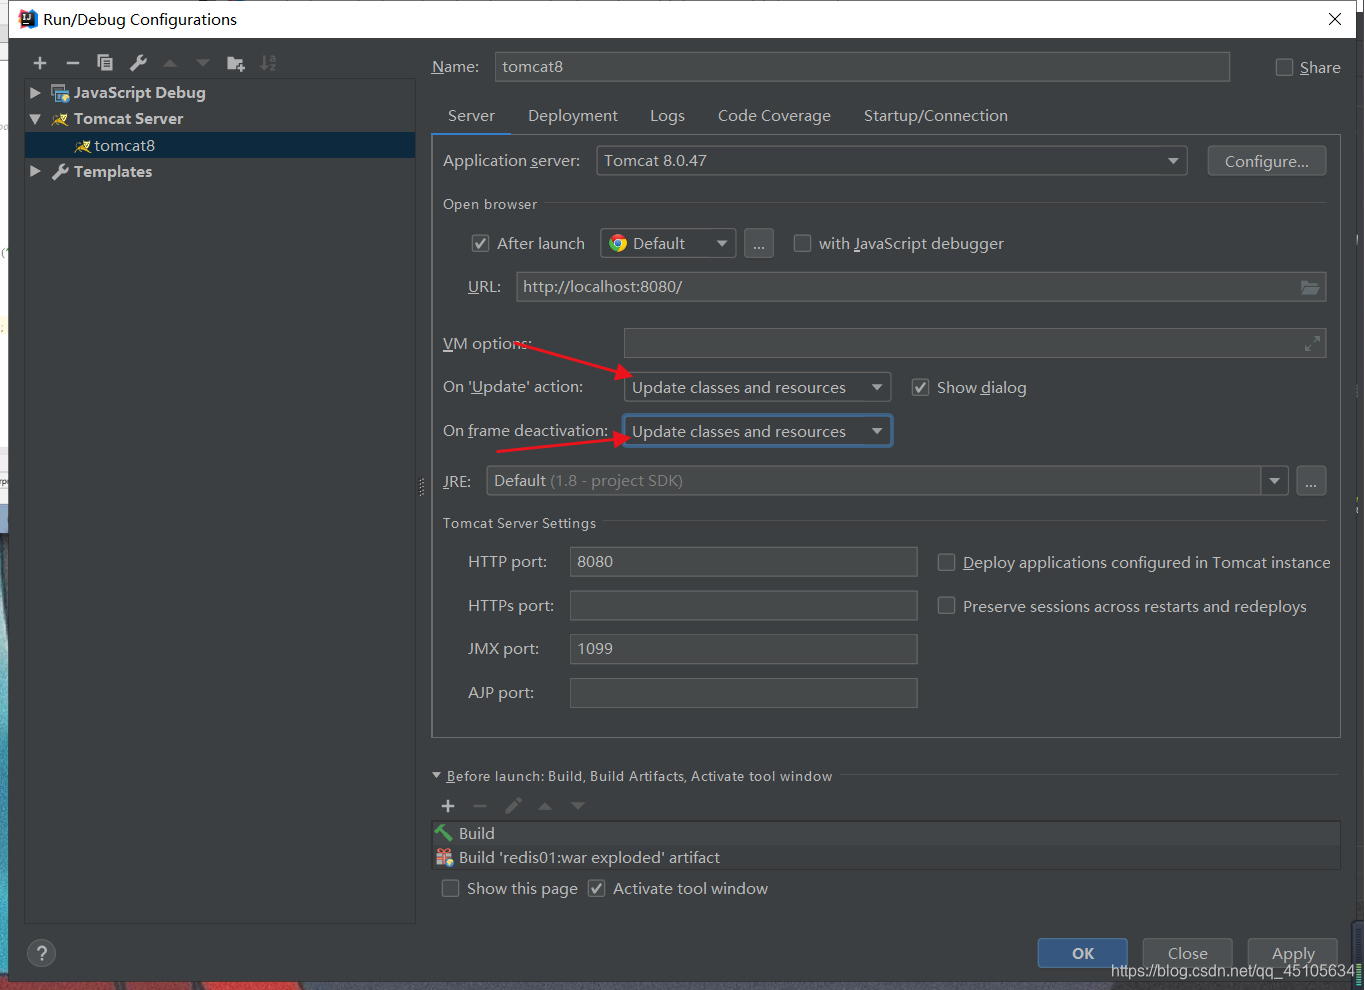Open Application server Tomcat 8.0.47 dropdown
1365x990 pixels.
[x=892, y=161]
